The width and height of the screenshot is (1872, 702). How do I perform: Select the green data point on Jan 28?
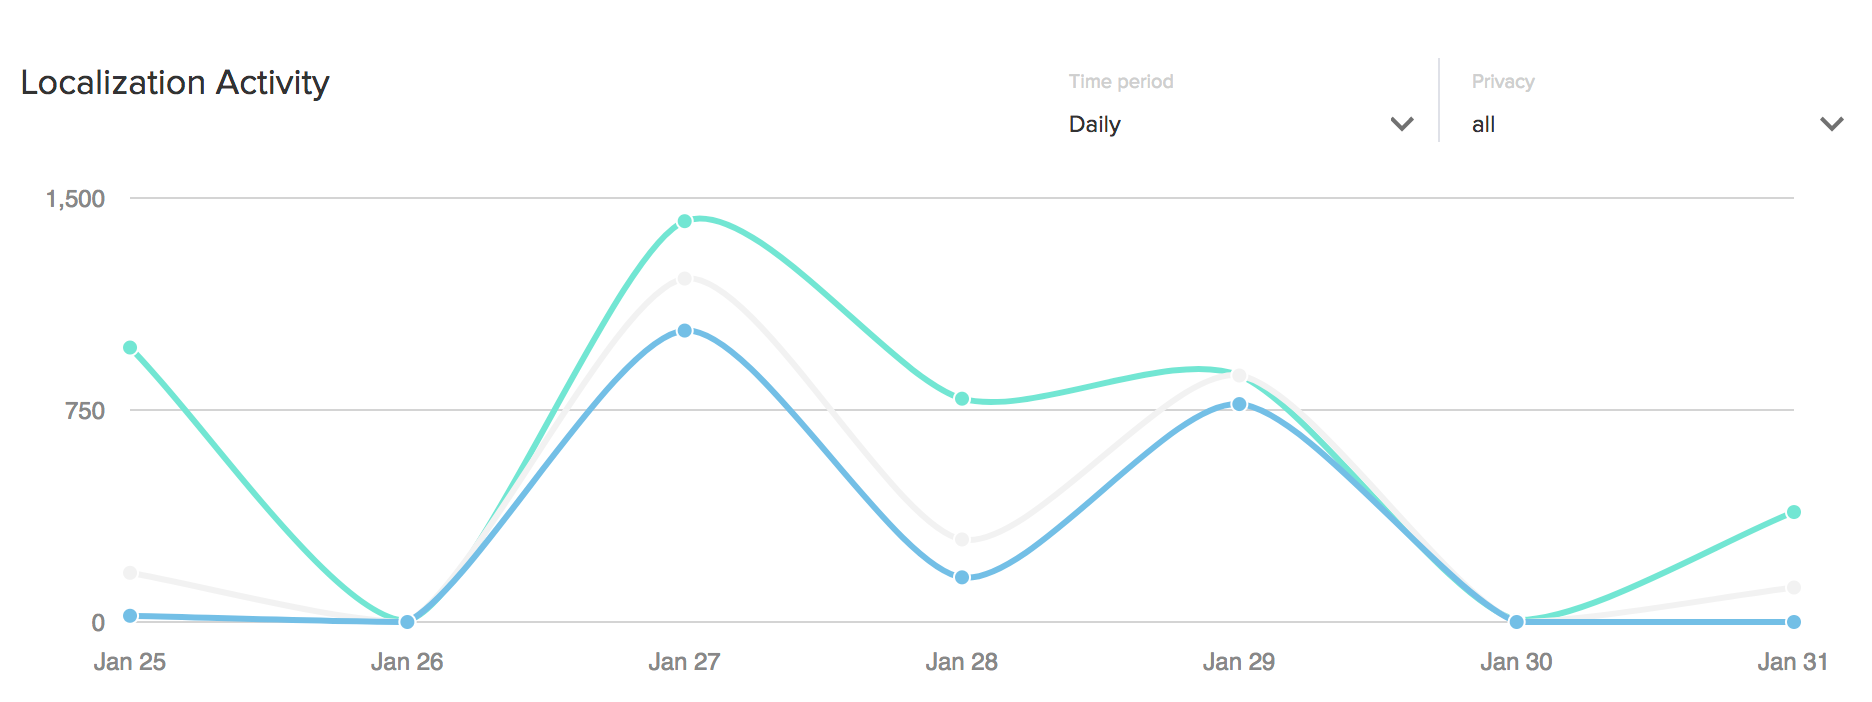pyautogui.click(x=962, y=399)
